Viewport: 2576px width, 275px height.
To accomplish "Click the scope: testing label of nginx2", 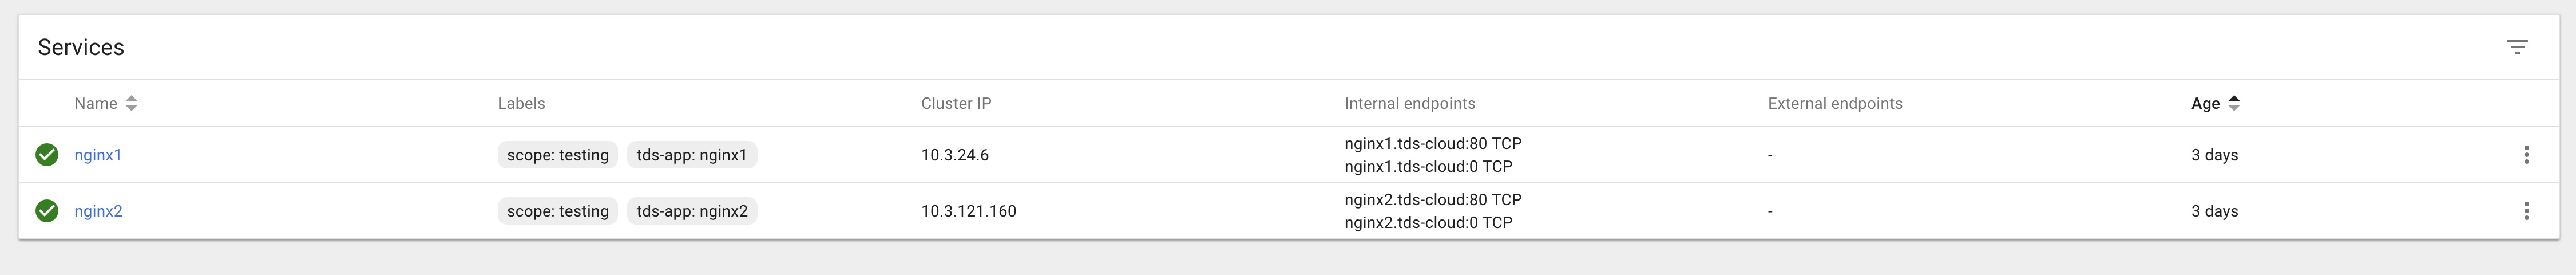I will point(557,211).
